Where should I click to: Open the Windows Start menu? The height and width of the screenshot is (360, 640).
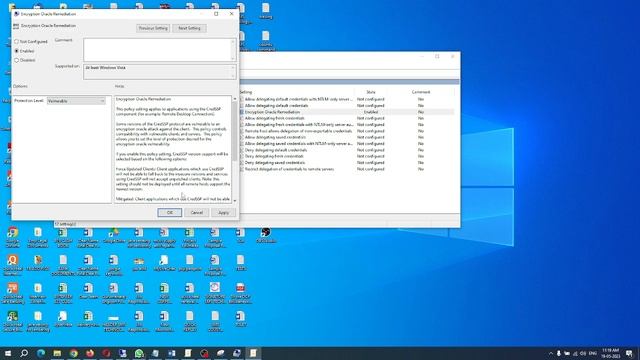(8, 353)
